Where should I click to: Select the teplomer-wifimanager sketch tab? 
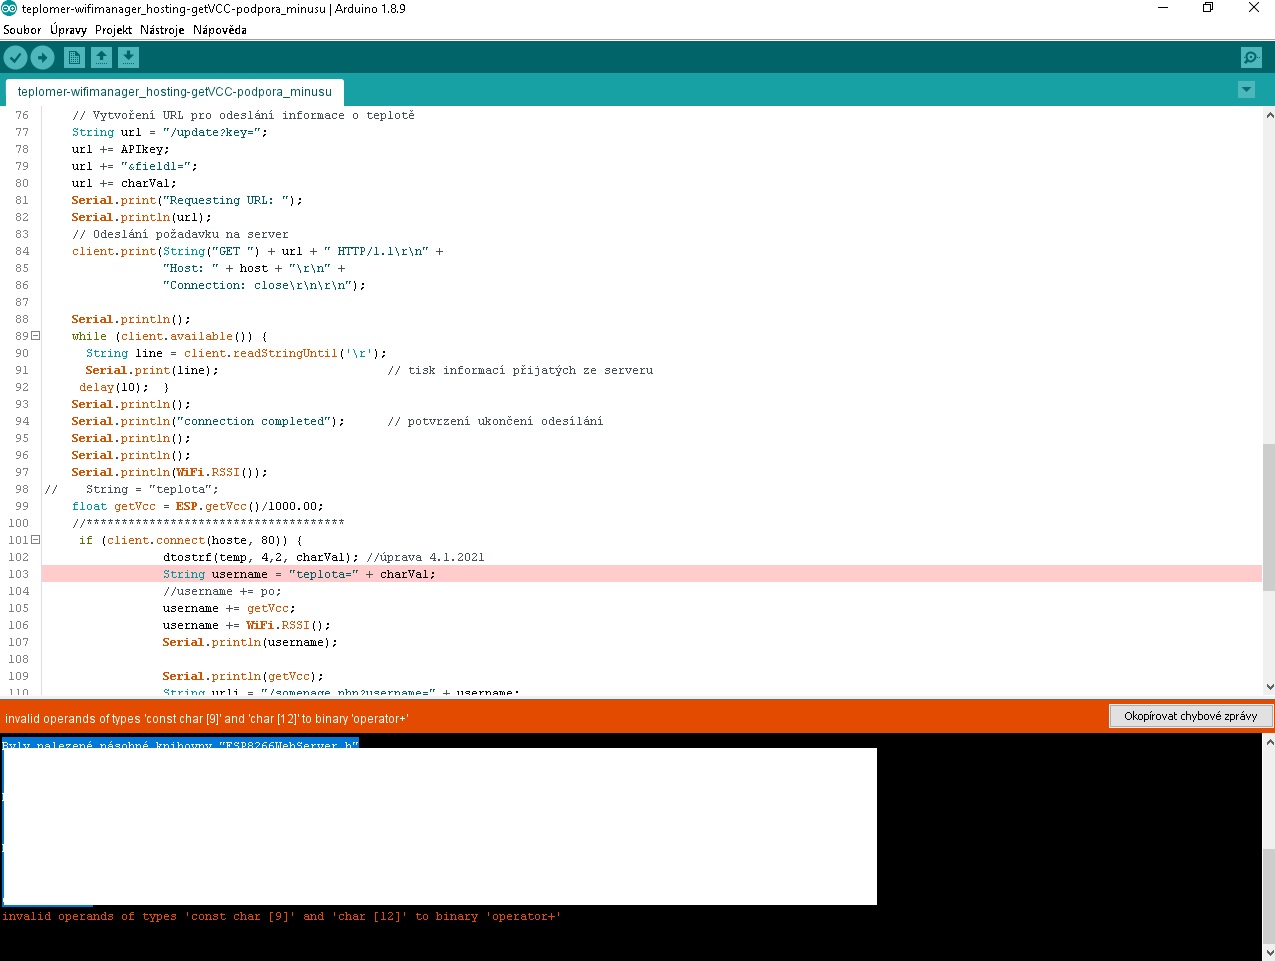(x=174, y=92)
